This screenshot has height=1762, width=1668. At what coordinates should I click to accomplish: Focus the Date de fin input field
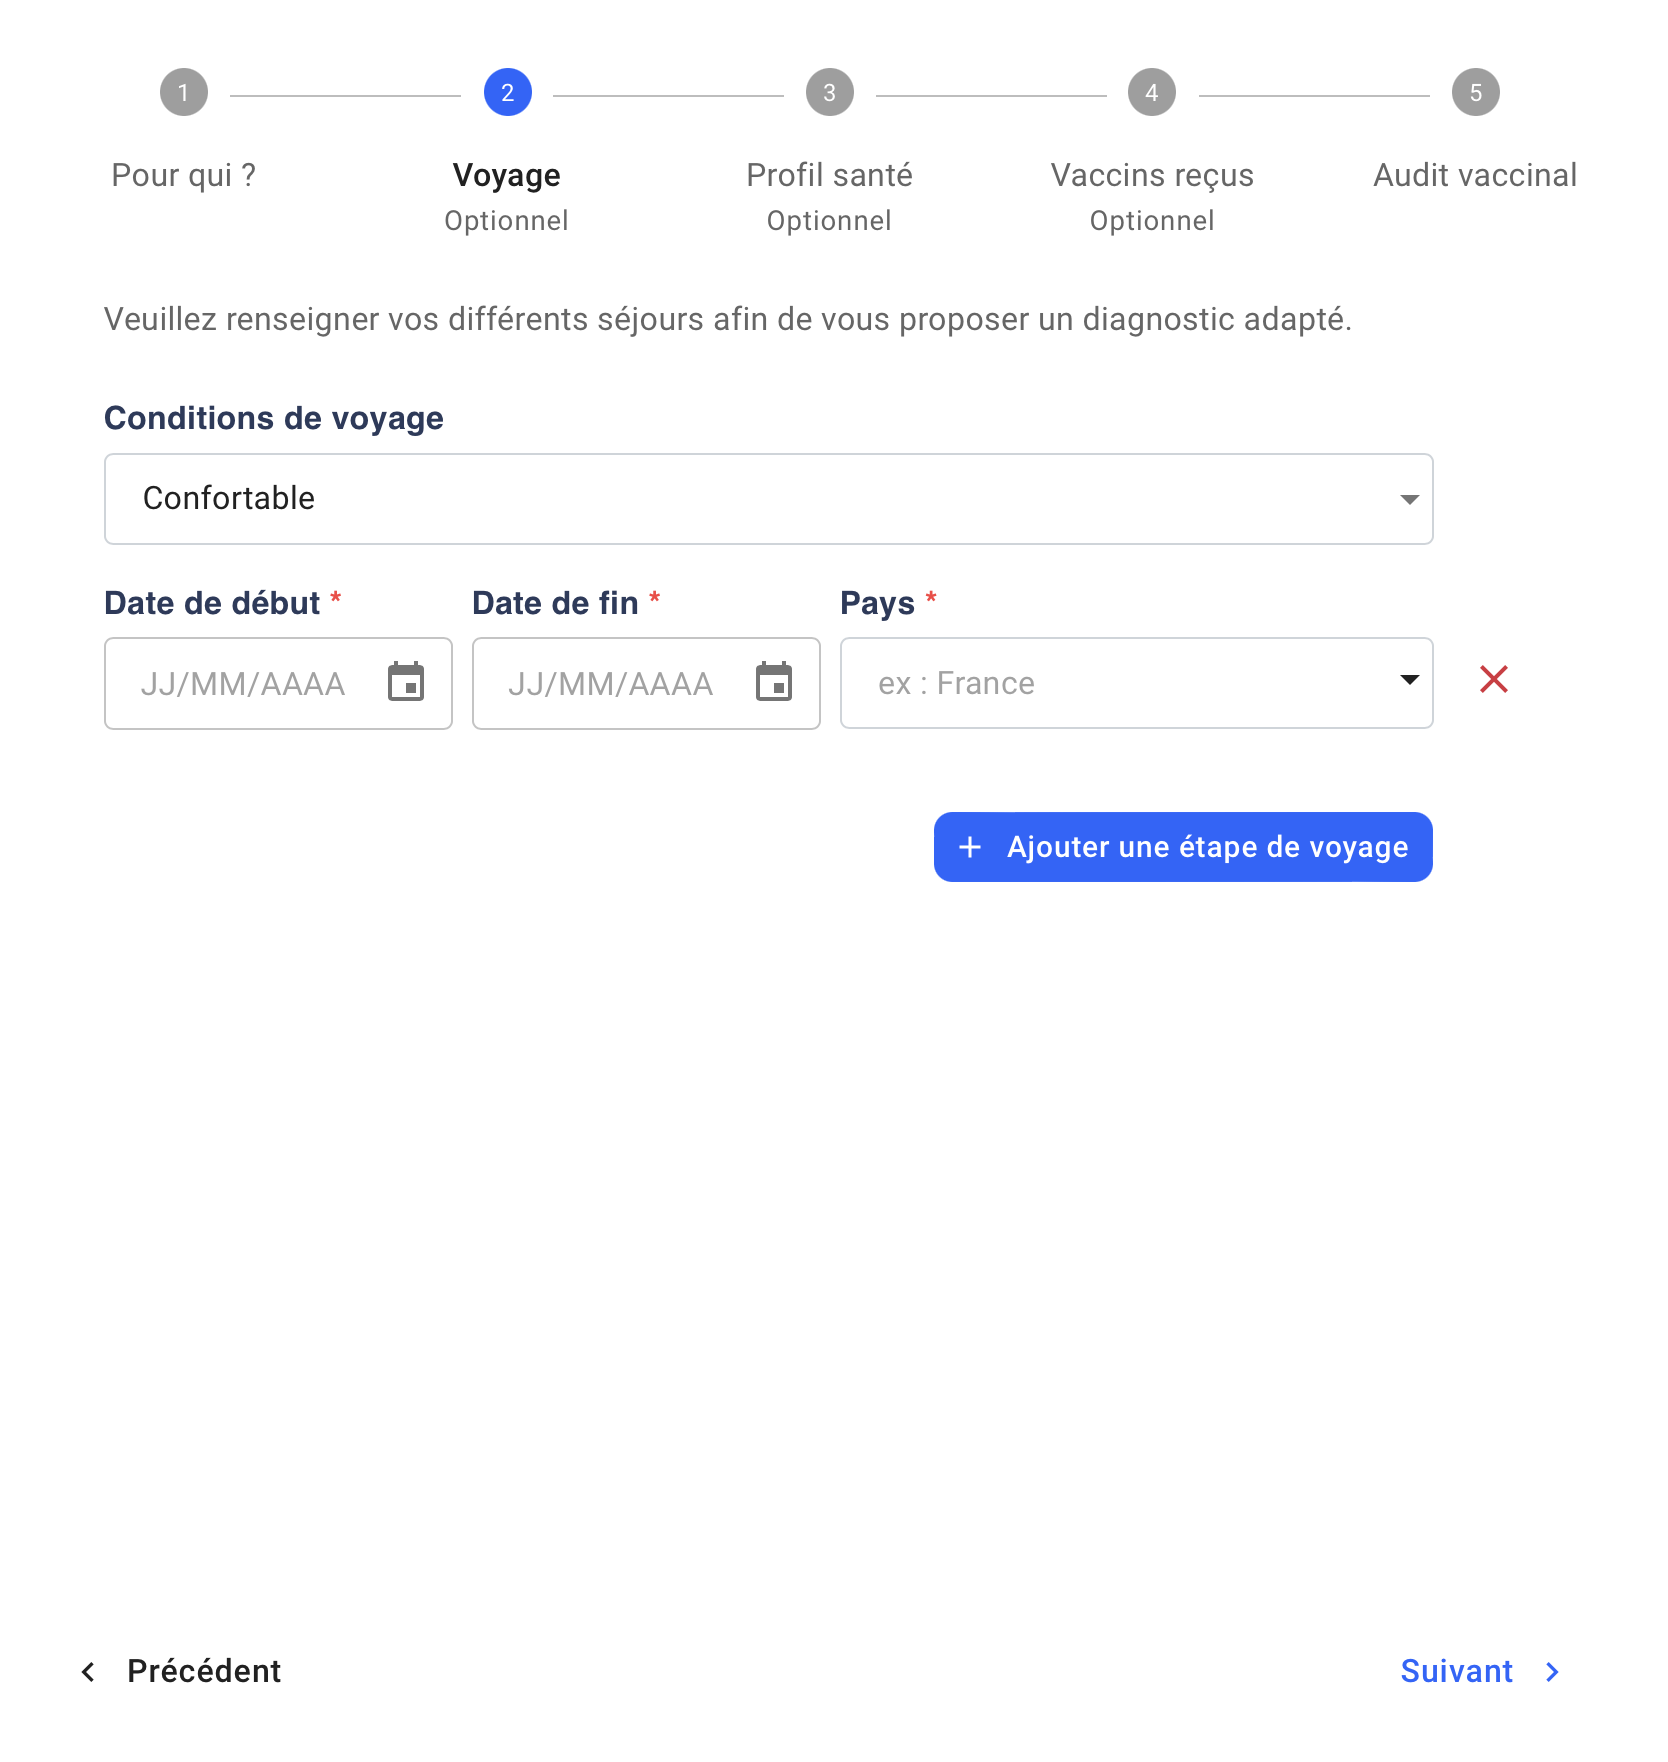[x=647, y=683]
